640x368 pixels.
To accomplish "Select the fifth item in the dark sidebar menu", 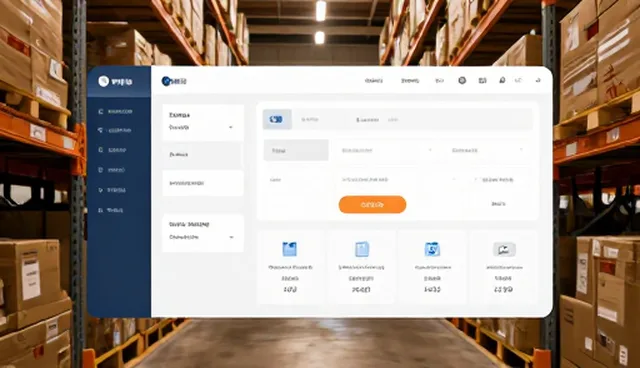I will tap(112, 190).
